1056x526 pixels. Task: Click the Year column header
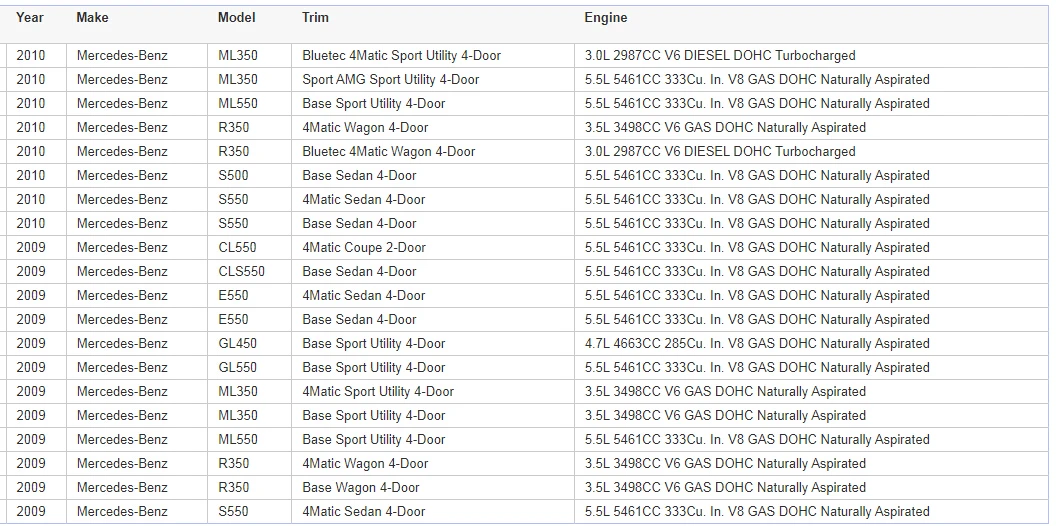tap(30, 18)
